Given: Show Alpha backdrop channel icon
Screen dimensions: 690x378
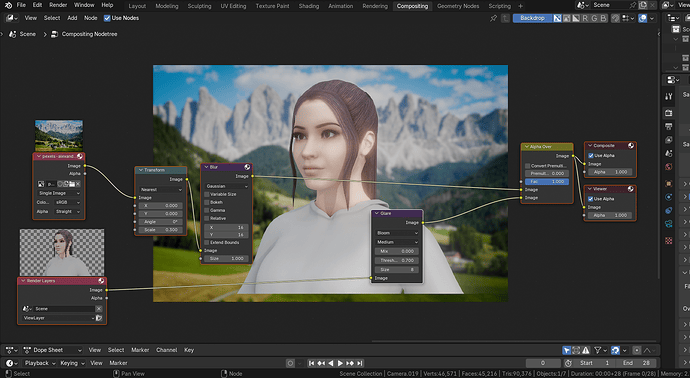Looking at the screenshot, I should click(x=576, y=18).
